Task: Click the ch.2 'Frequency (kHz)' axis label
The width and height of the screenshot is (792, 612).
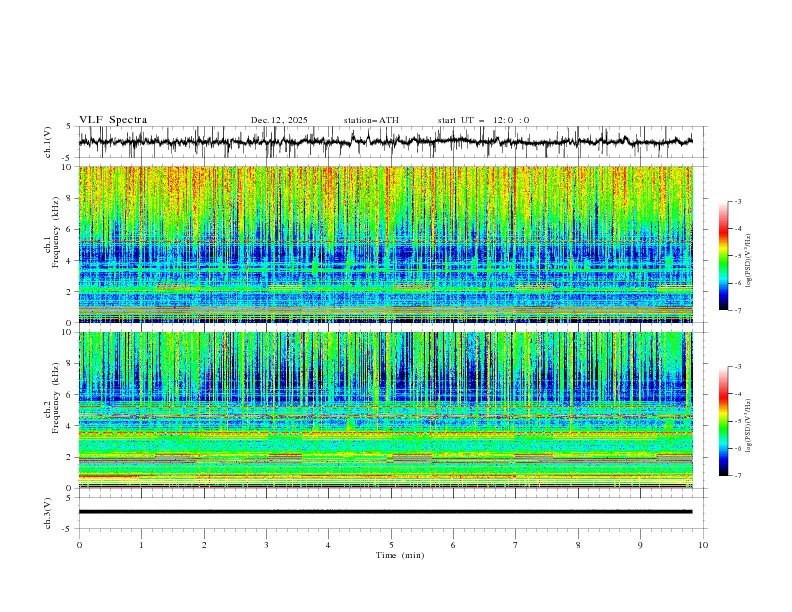Action: tap(56, 397)
